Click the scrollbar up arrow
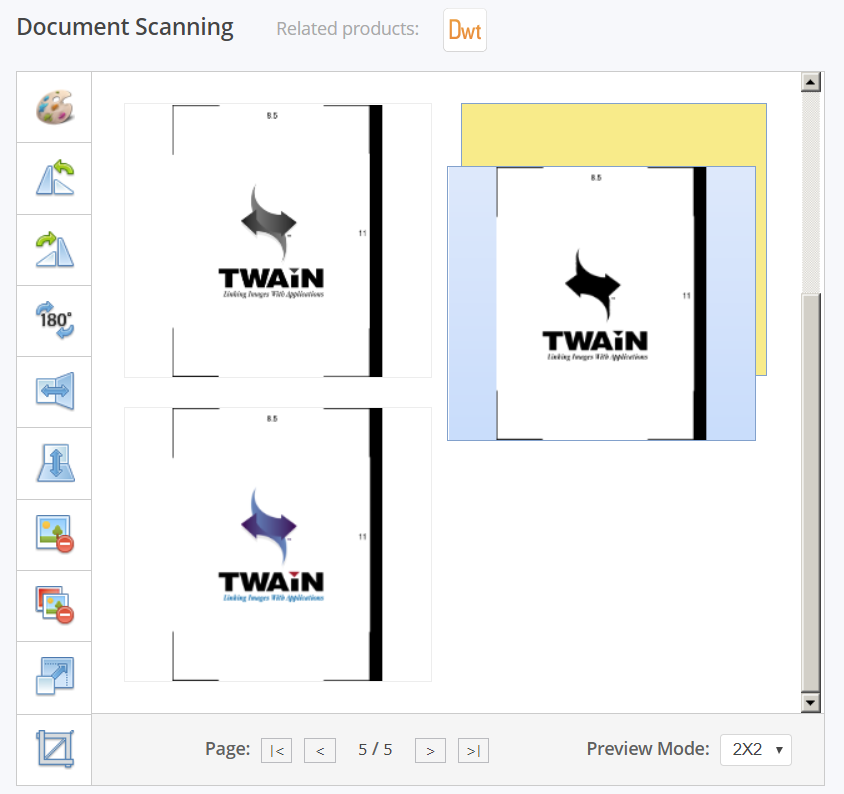 click(x=811, y=83)
